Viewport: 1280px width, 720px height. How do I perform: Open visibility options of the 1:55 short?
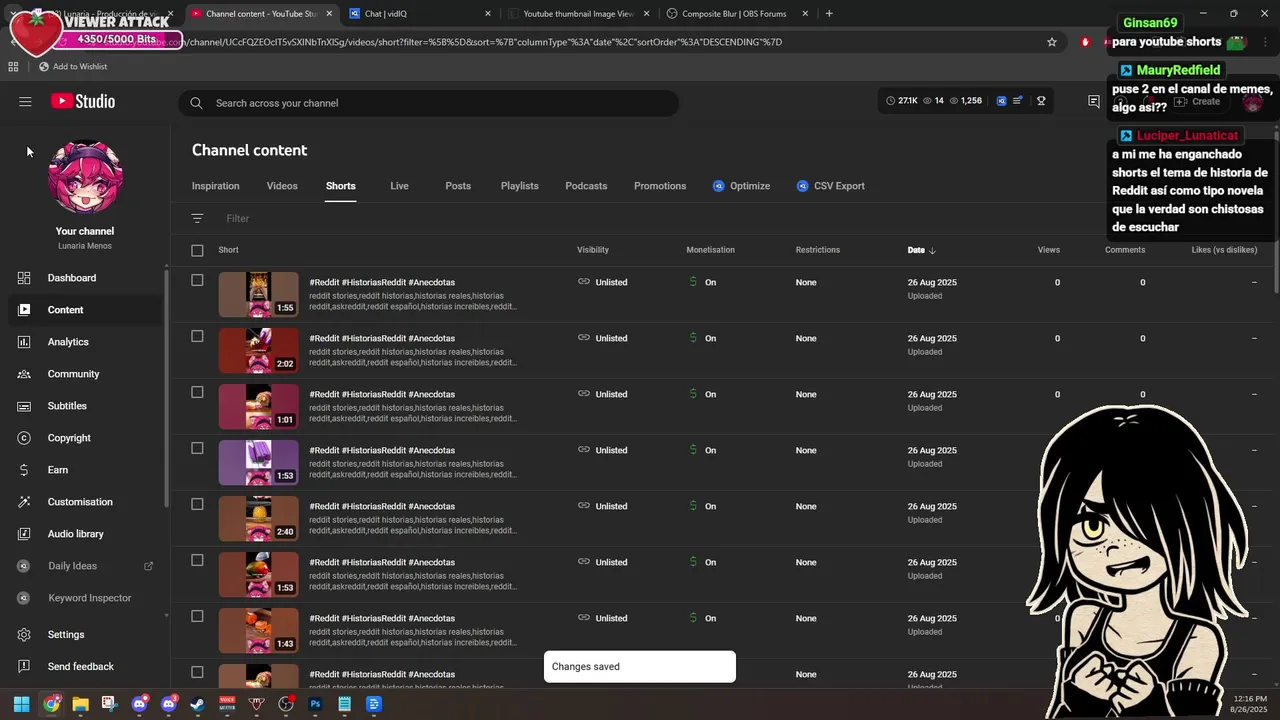click(602, 282)
